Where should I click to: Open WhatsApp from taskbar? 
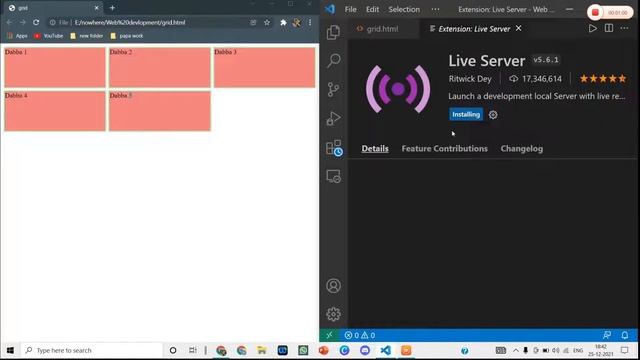(303, 350)
